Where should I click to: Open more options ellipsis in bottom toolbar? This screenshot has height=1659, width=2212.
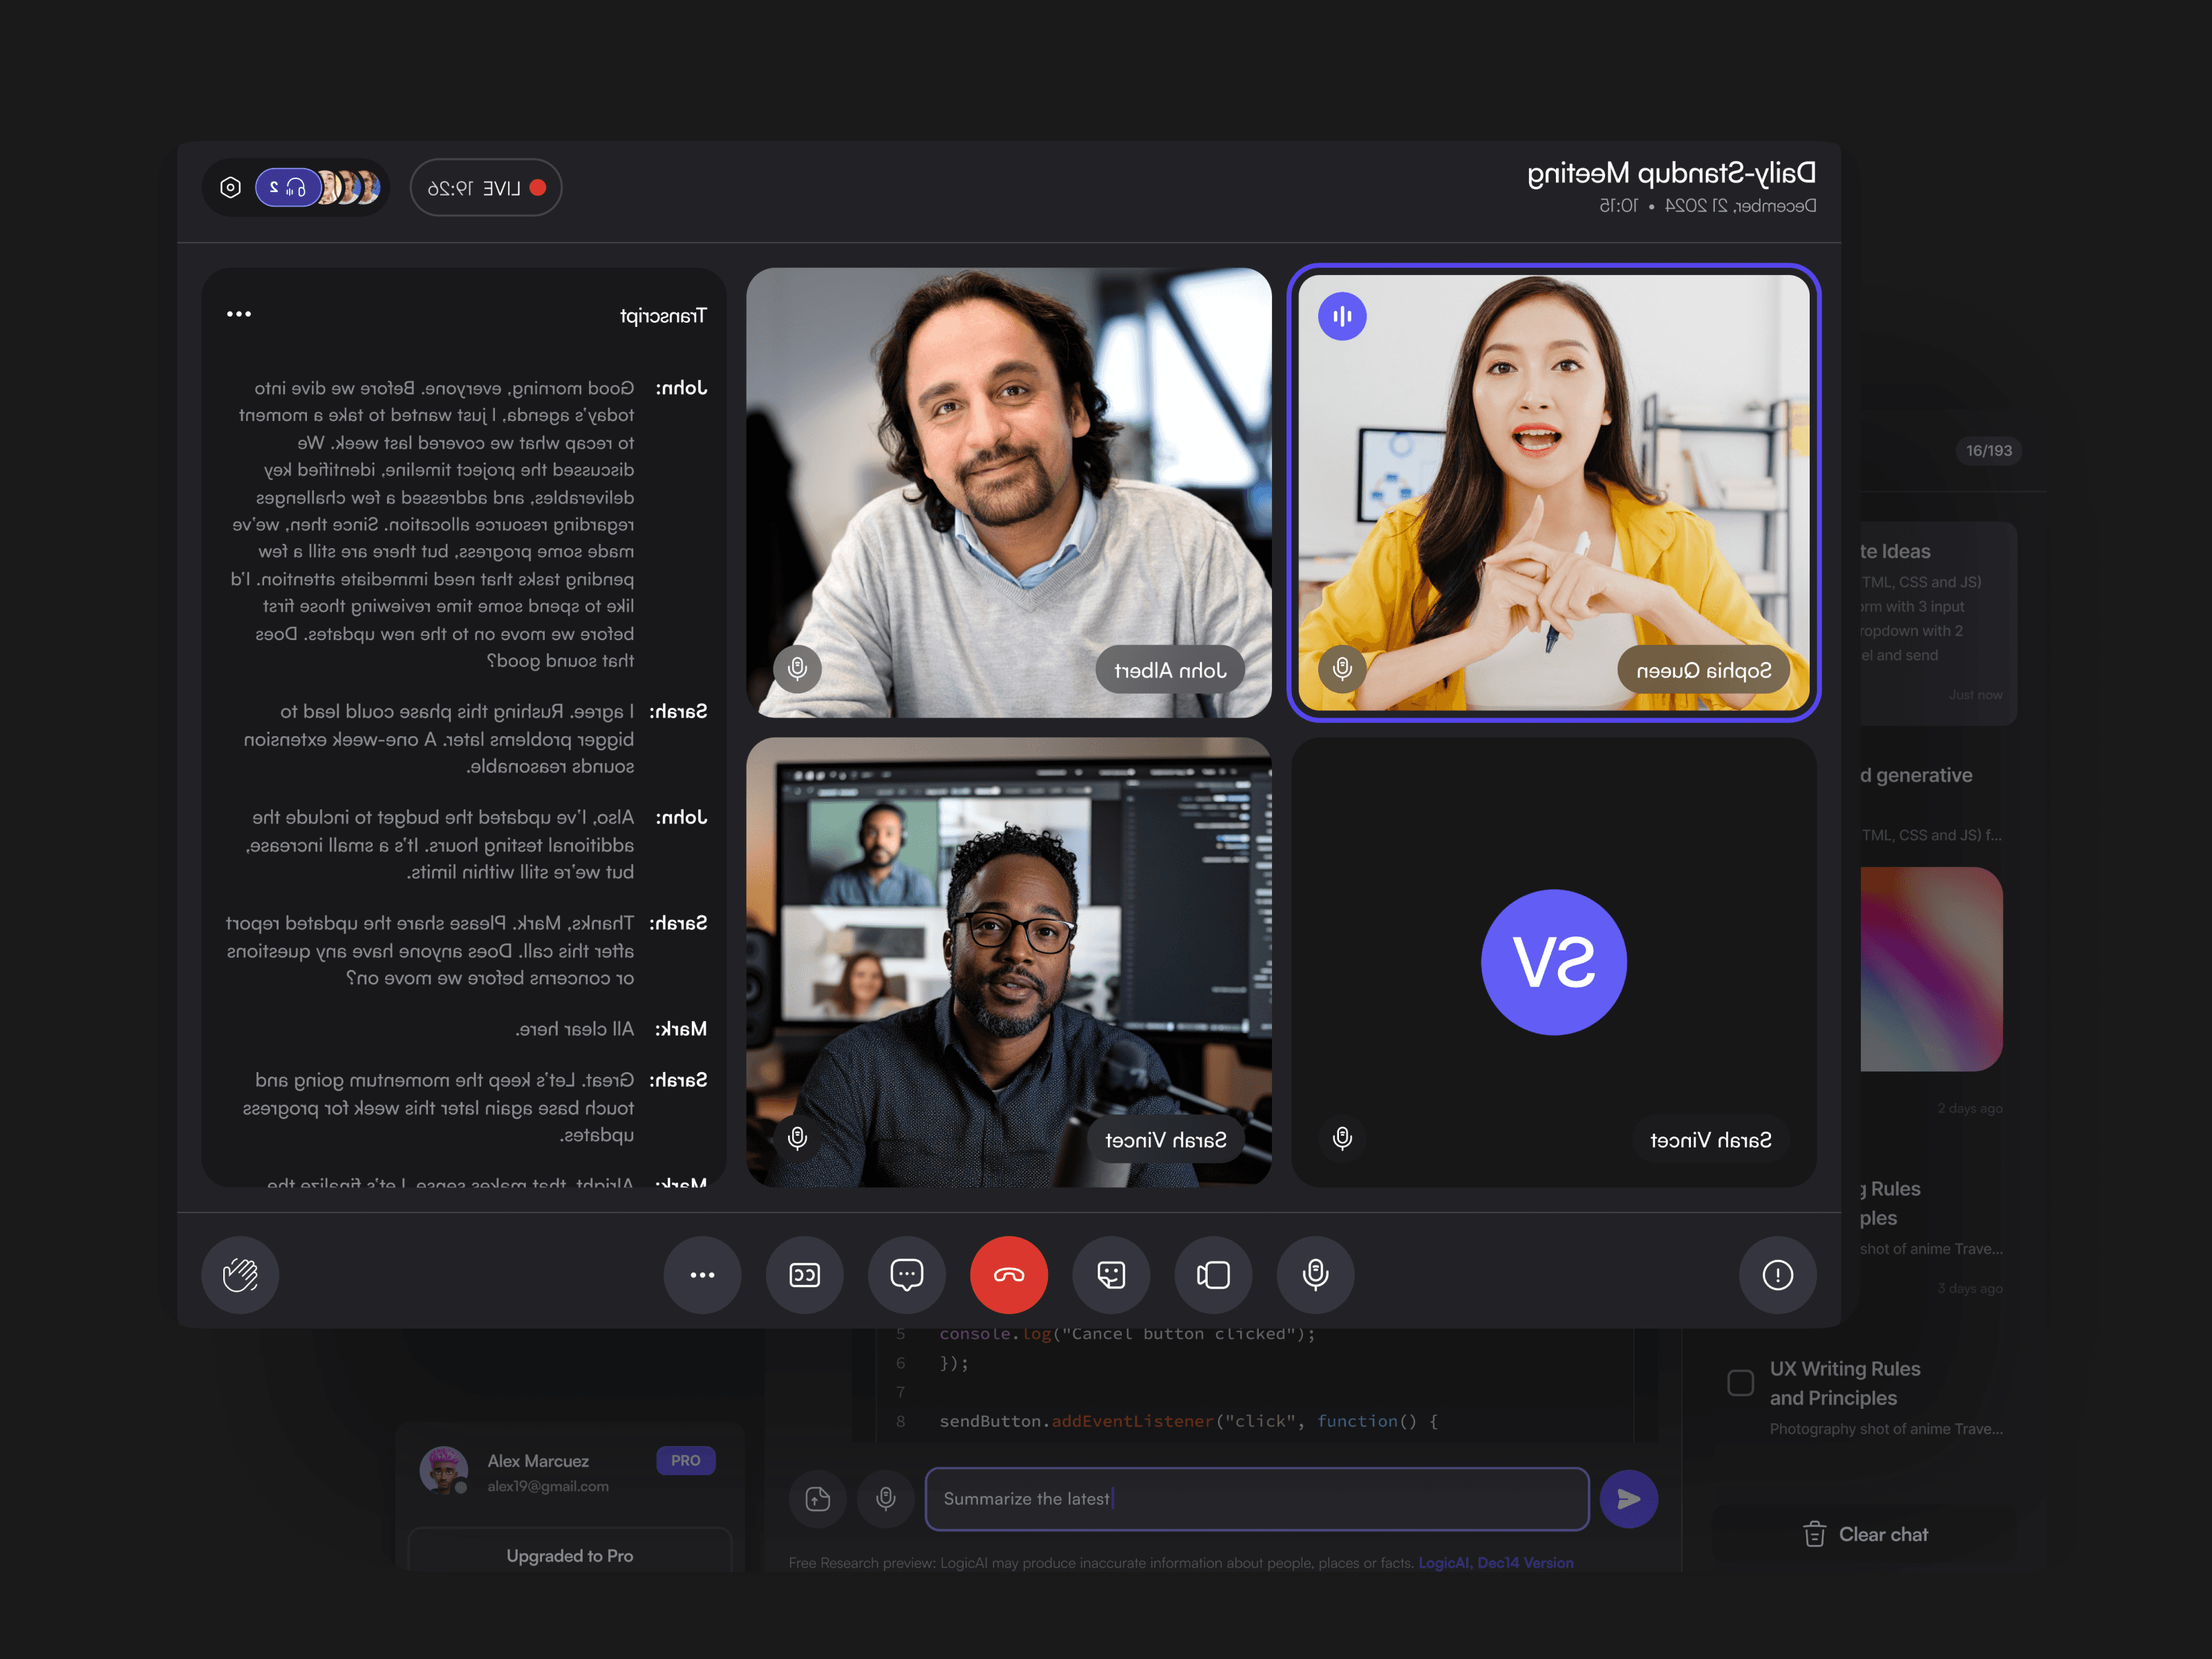click(x=702, y=1274)
